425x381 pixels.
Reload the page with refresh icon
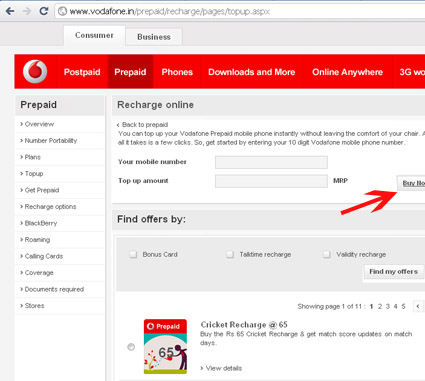point(44,11)
